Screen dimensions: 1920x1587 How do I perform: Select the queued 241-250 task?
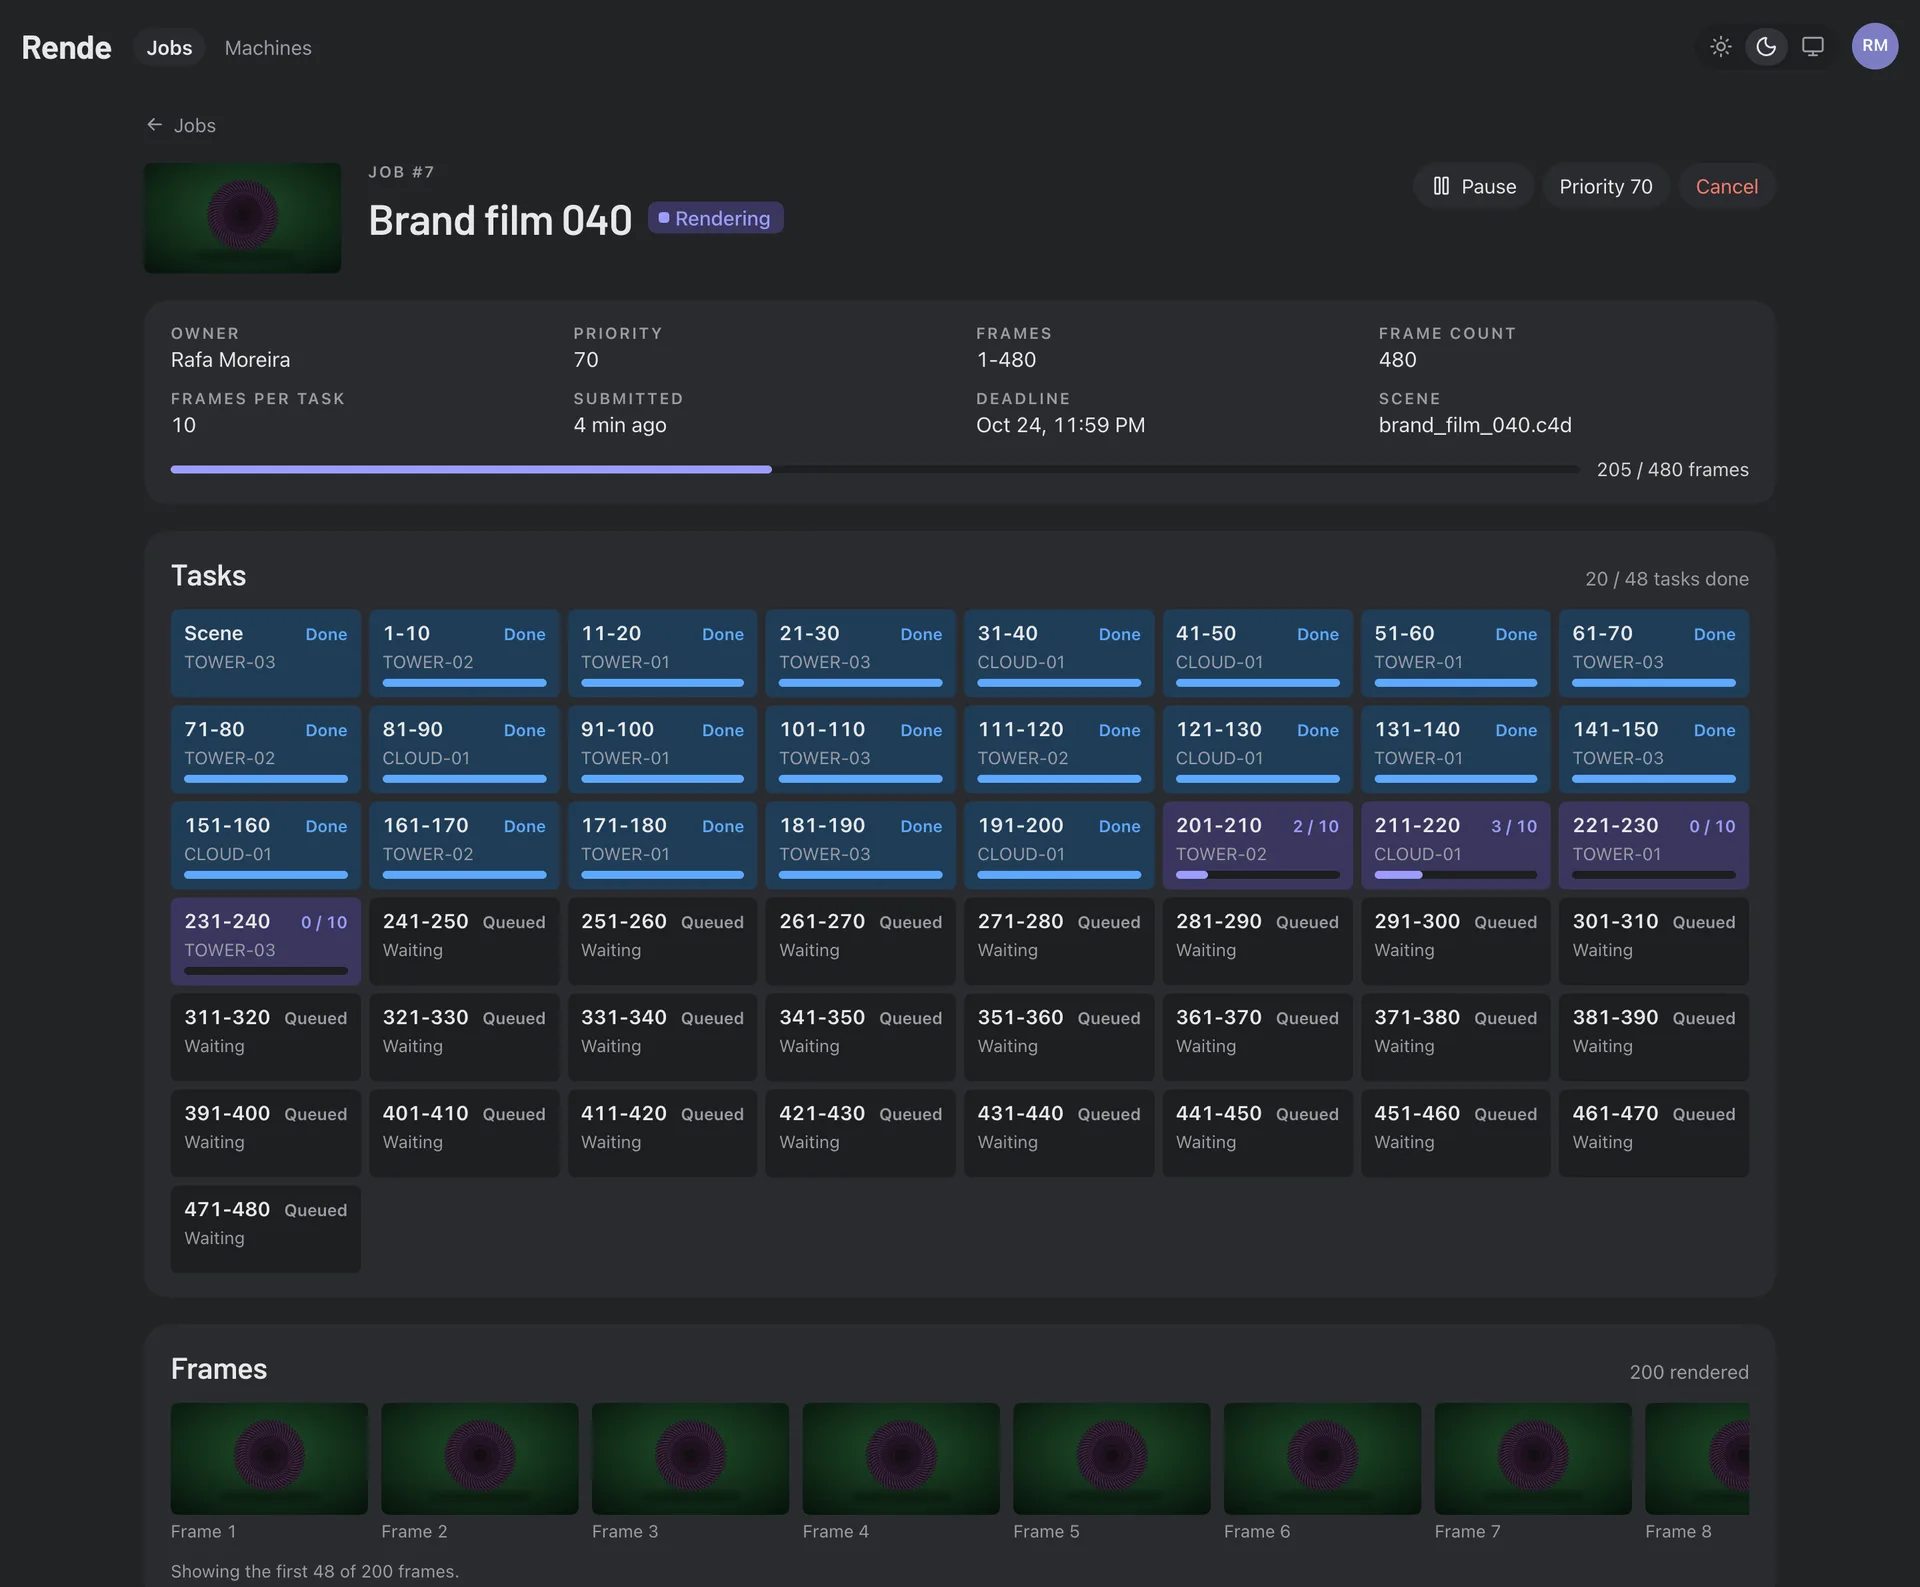coord(464,941)
